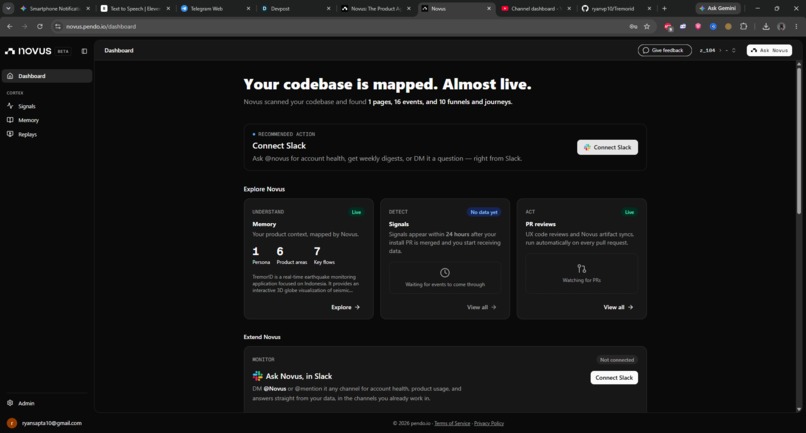Click Connect Slack in recommended action
The width and height of the screenshot is (806, 433).
click(607, 147)
